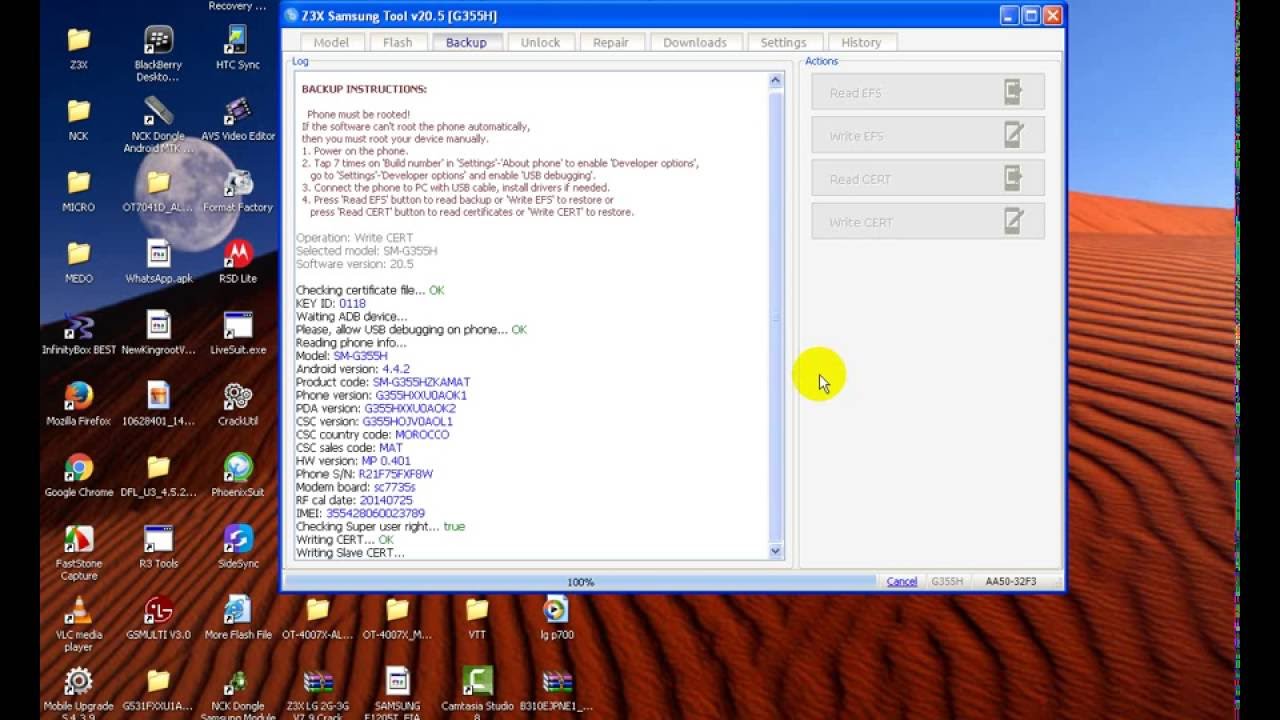Cancel the running operation

pyautogui.click(x=901, y=581)
